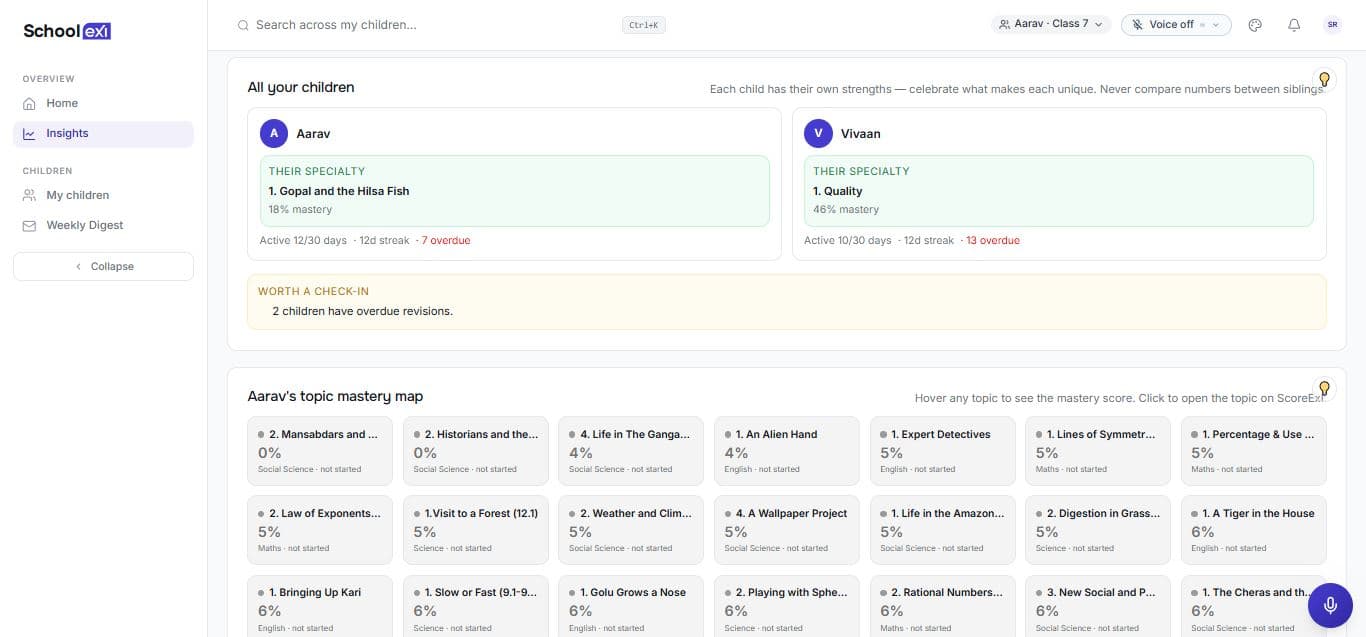Click the All your children heading

click(301, 88)
